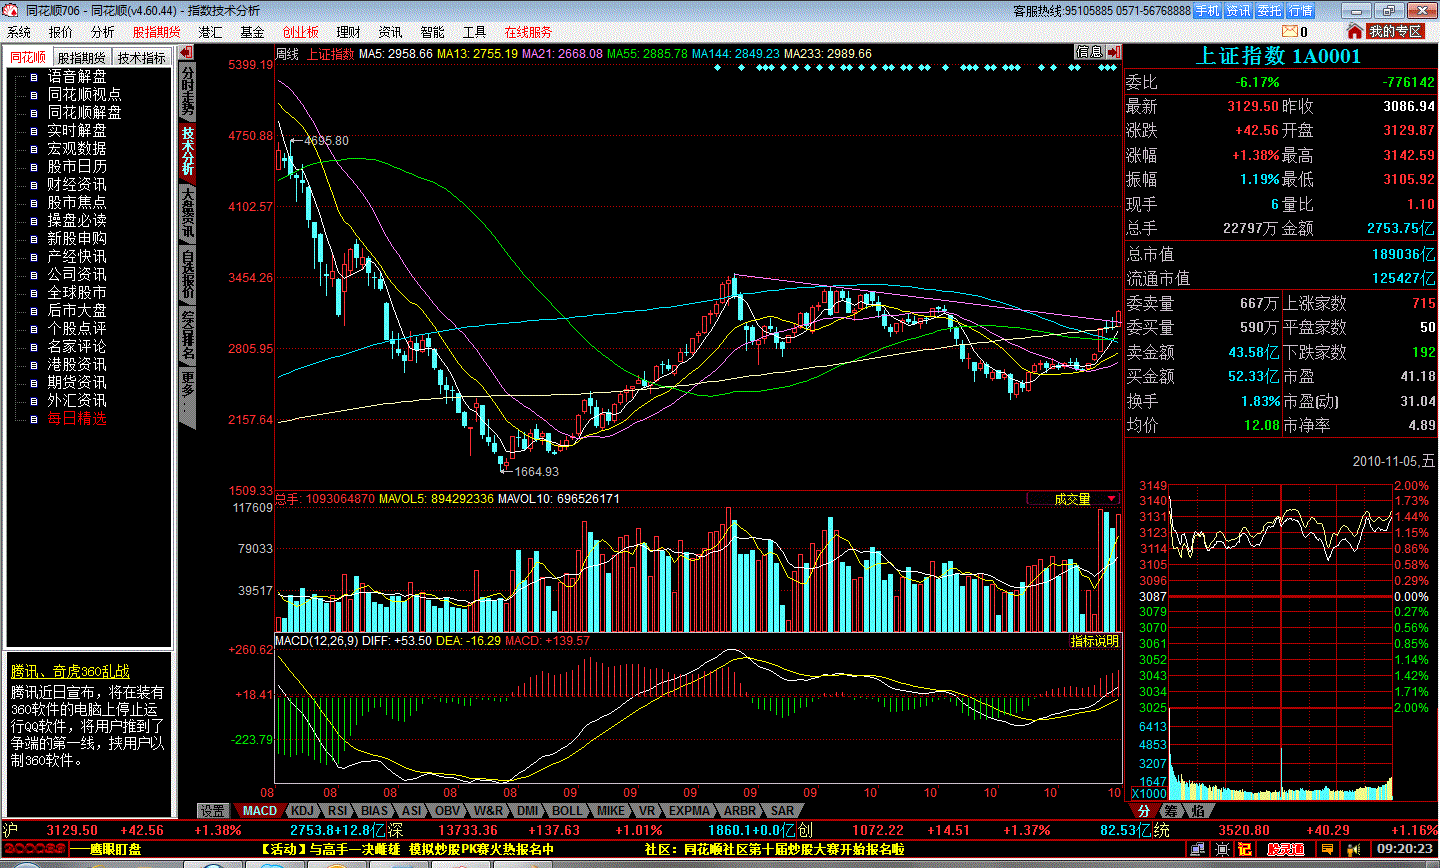Screen dimensions: 1440x868
Task: Click the 手机 button in title bar
Action: click(1208, 11)
